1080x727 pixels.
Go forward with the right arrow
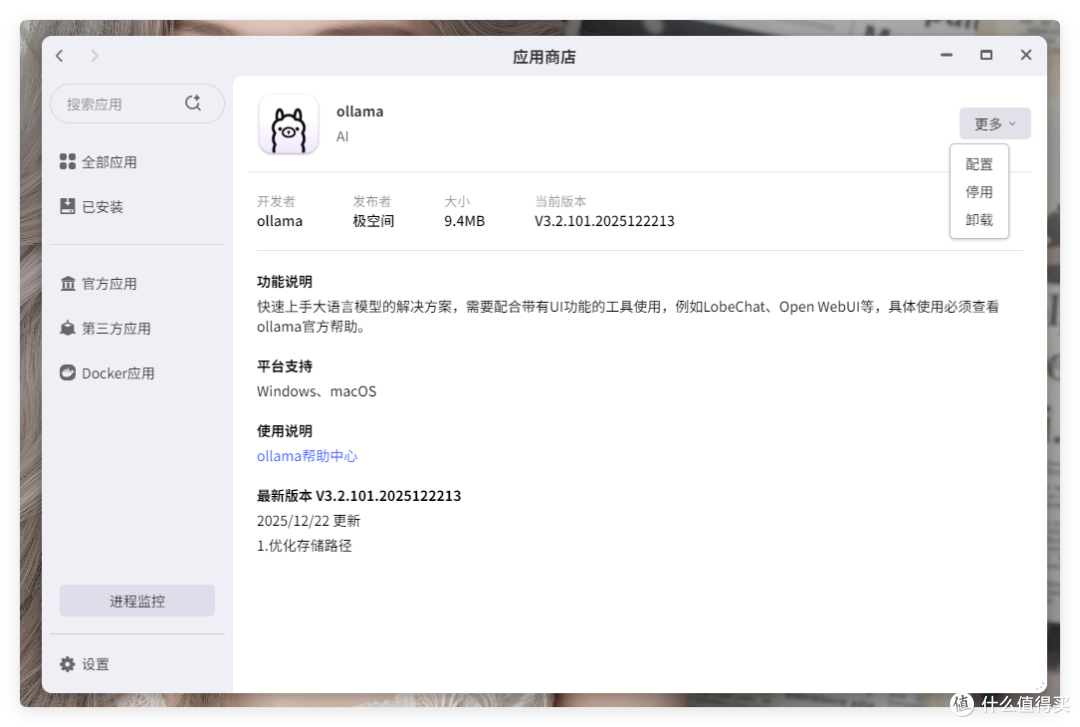click(94, 56)
